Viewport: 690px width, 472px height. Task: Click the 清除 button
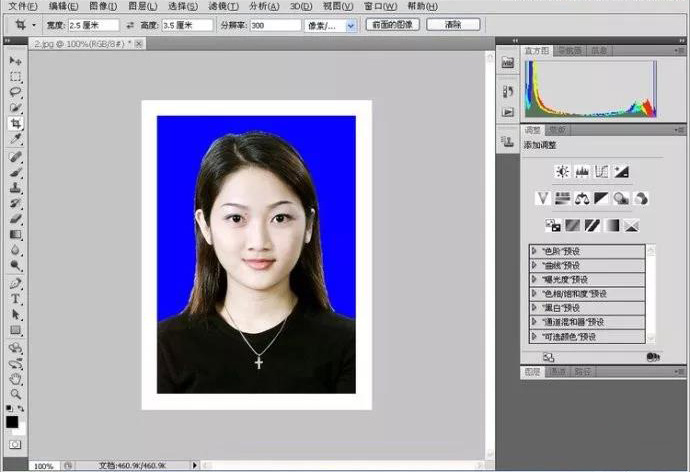tap(451, 24)
